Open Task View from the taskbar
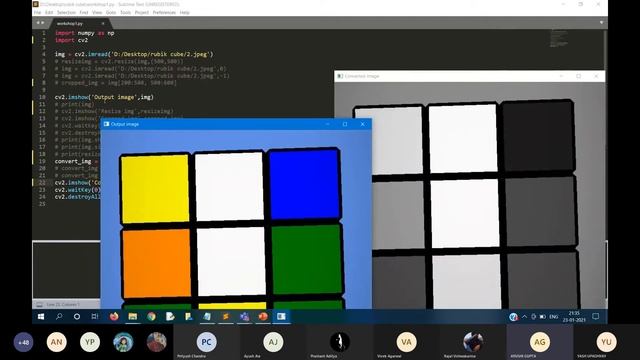Screen dimensions: 640x360 coord(95,316)
